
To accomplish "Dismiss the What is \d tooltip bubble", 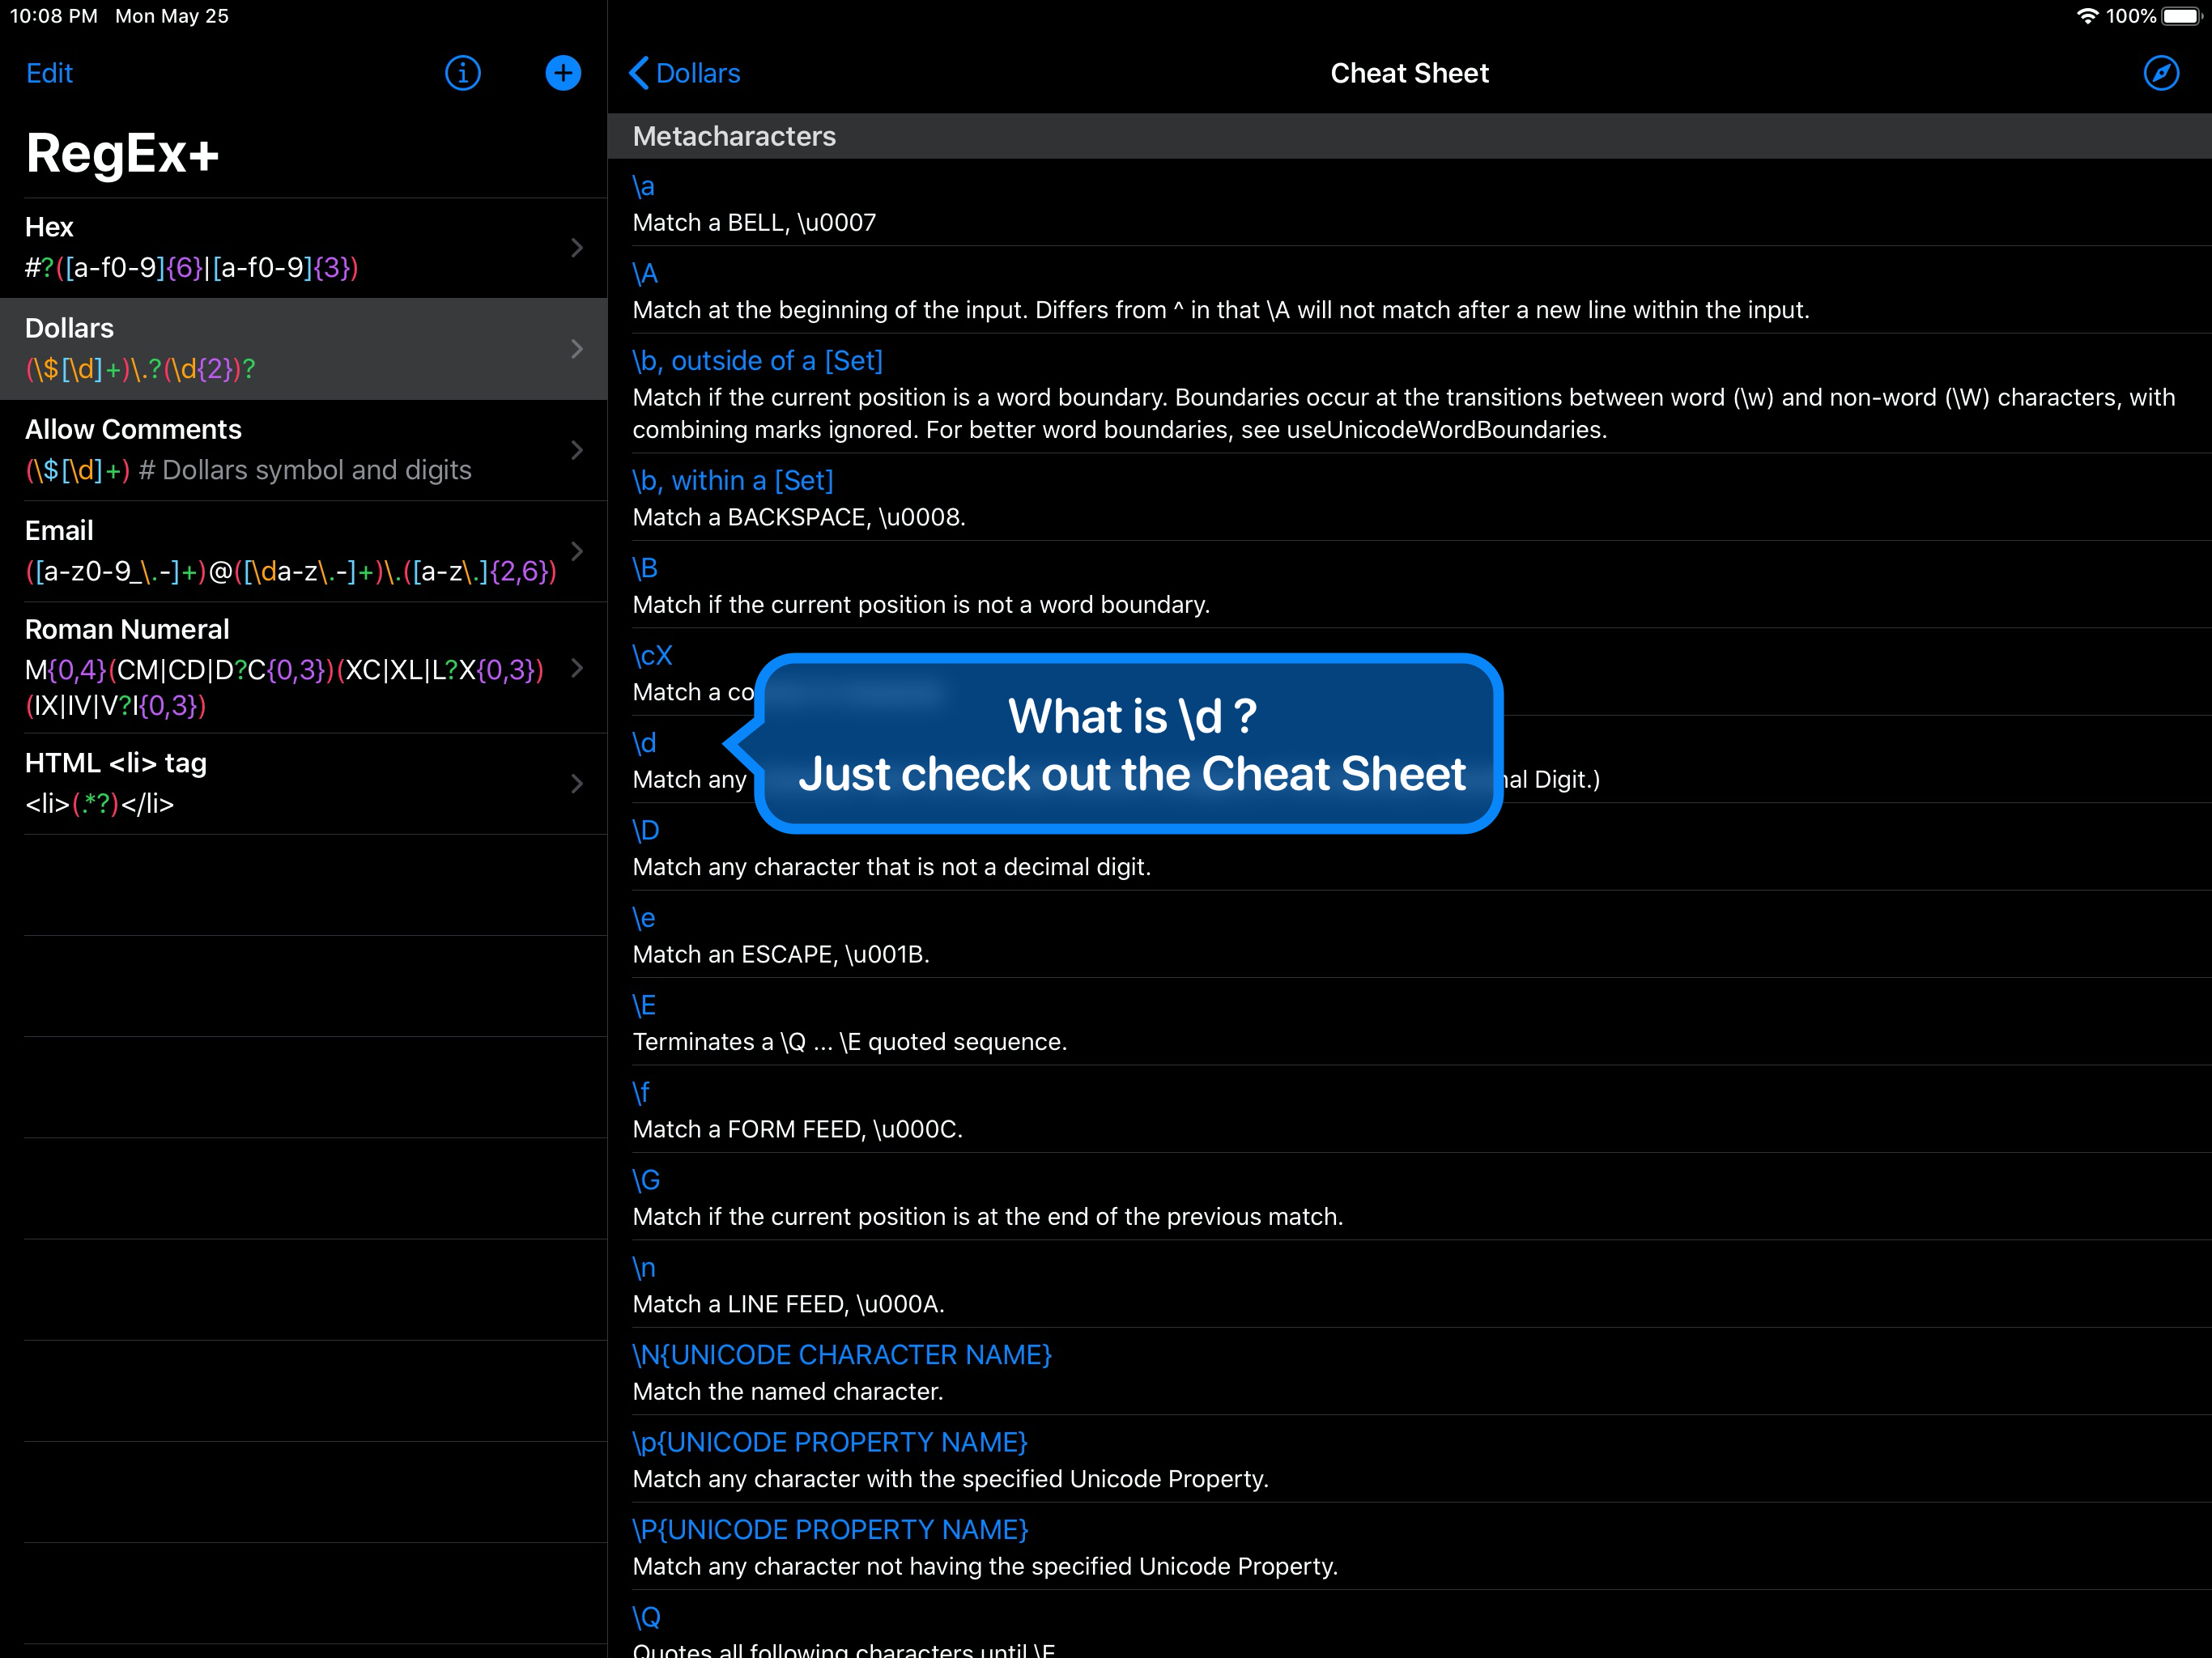I will 1130,744.
